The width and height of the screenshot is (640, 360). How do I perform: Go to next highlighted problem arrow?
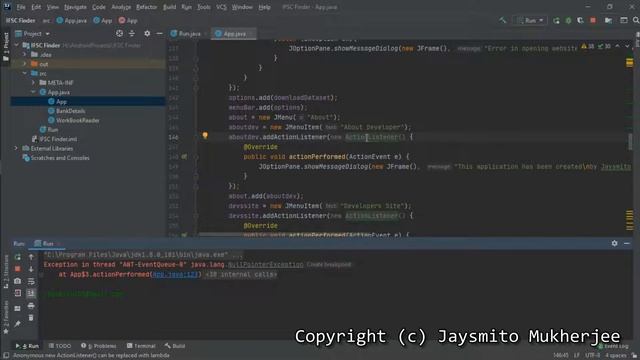coord(627,47)
